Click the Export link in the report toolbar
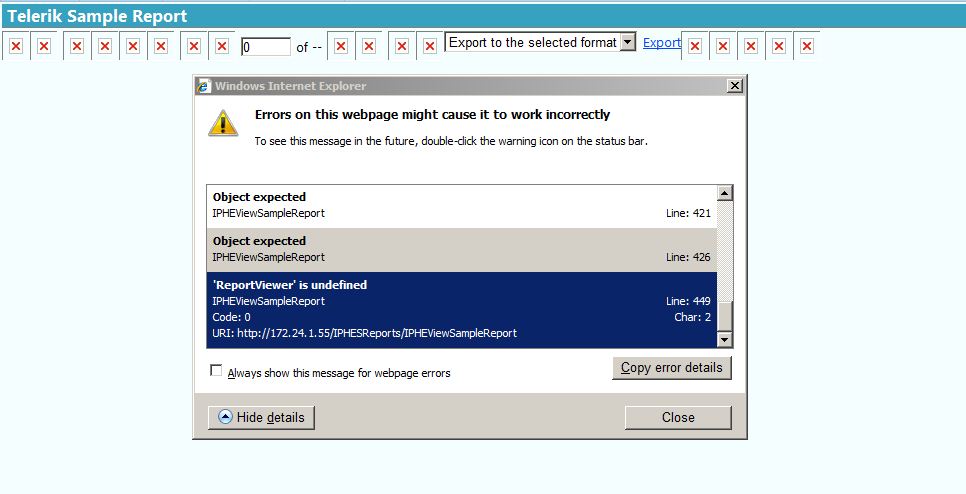This screenshot has width=966, height=494. click(x=662, y=43)
